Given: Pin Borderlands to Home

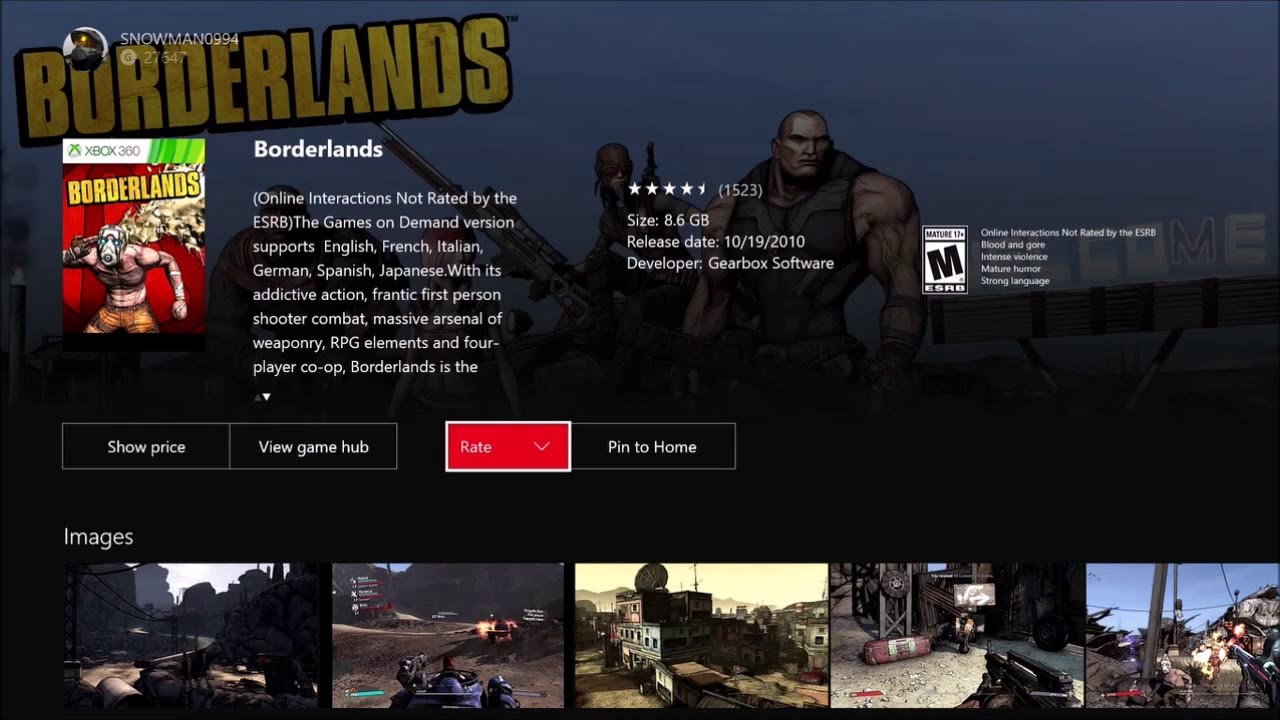Looking at the screenshot, I should (x=652, y=446).
